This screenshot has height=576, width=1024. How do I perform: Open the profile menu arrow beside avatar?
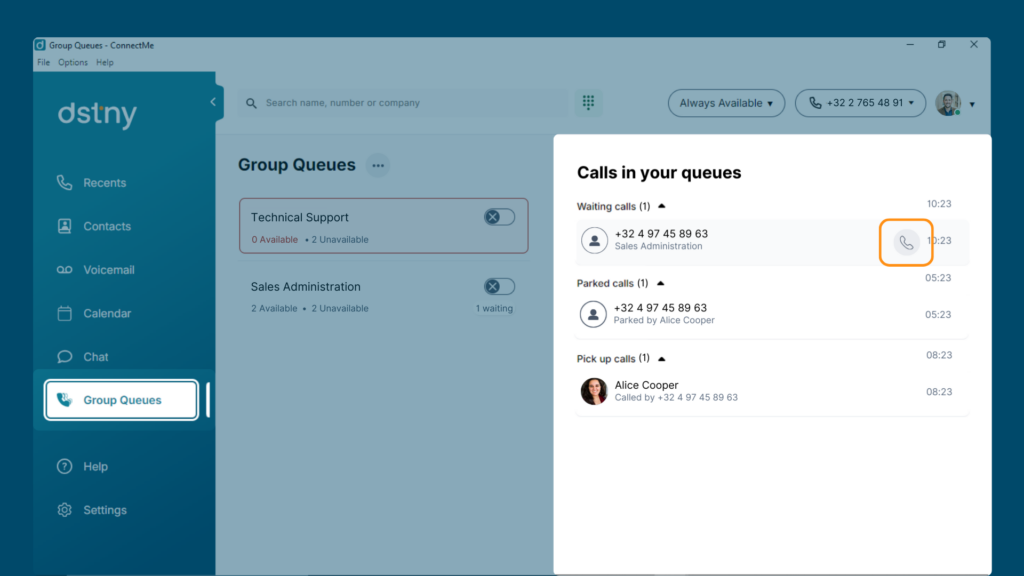click(x=972, y=104)
